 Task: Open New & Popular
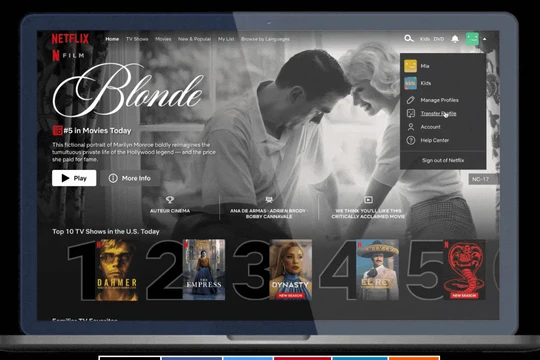pos(195,39)
